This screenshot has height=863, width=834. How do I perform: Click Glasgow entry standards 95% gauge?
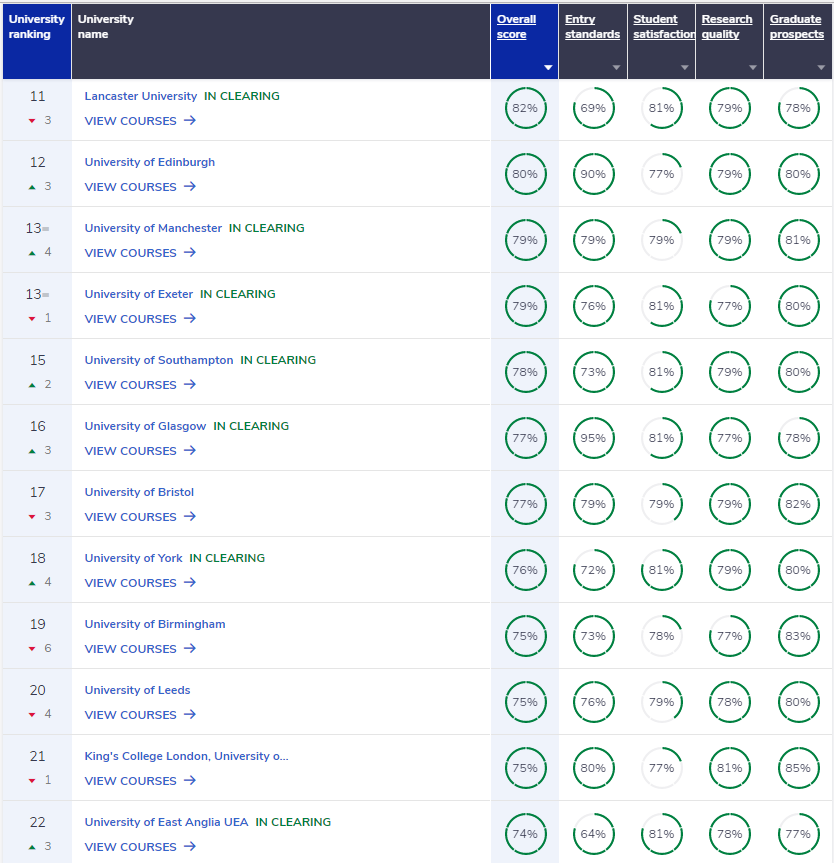click(593, 438)
